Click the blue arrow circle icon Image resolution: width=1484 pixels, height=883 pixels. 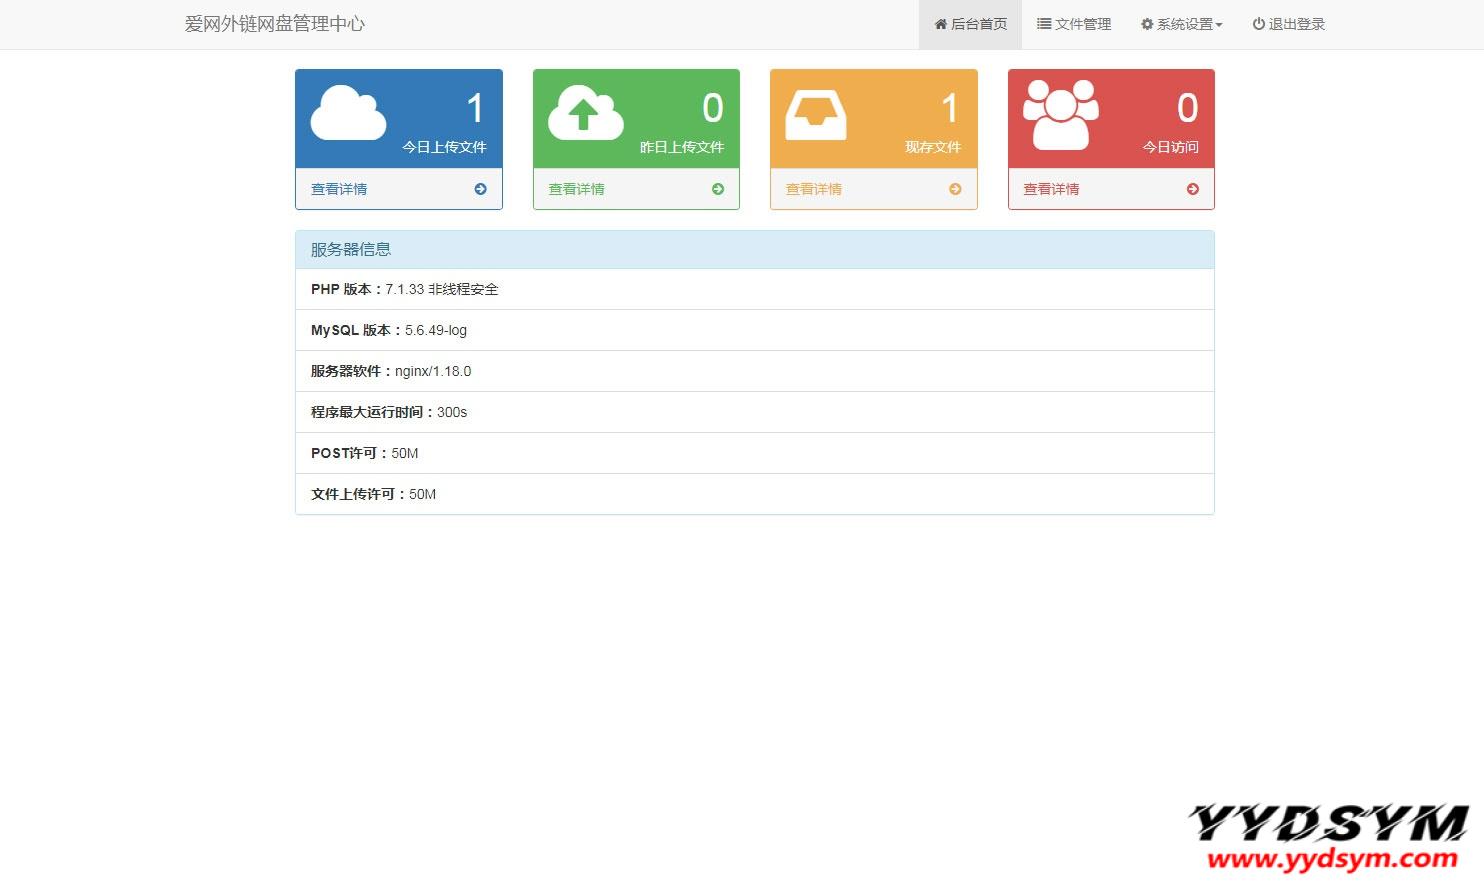[x=480, y=189]
